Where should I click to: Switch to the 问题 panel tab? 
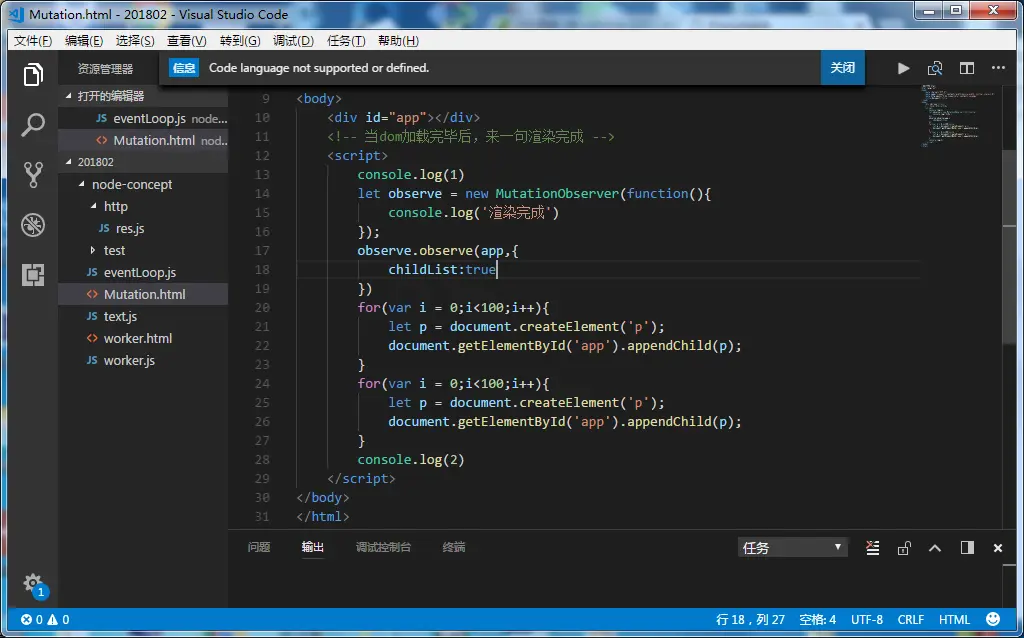[x=259, y=547]
